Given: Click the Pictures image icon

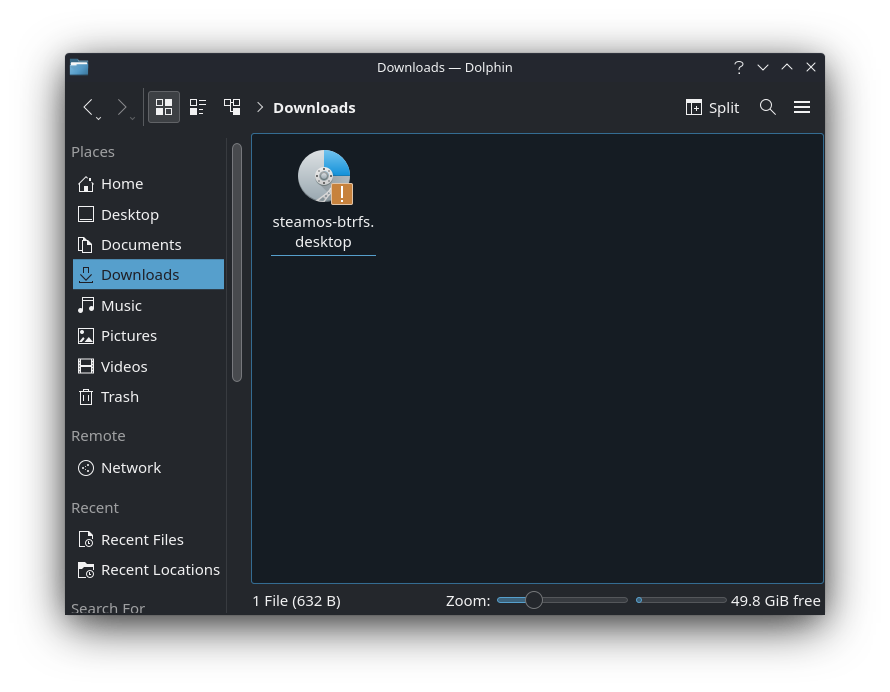Looking at the screenshot, I should coord(86,335).
